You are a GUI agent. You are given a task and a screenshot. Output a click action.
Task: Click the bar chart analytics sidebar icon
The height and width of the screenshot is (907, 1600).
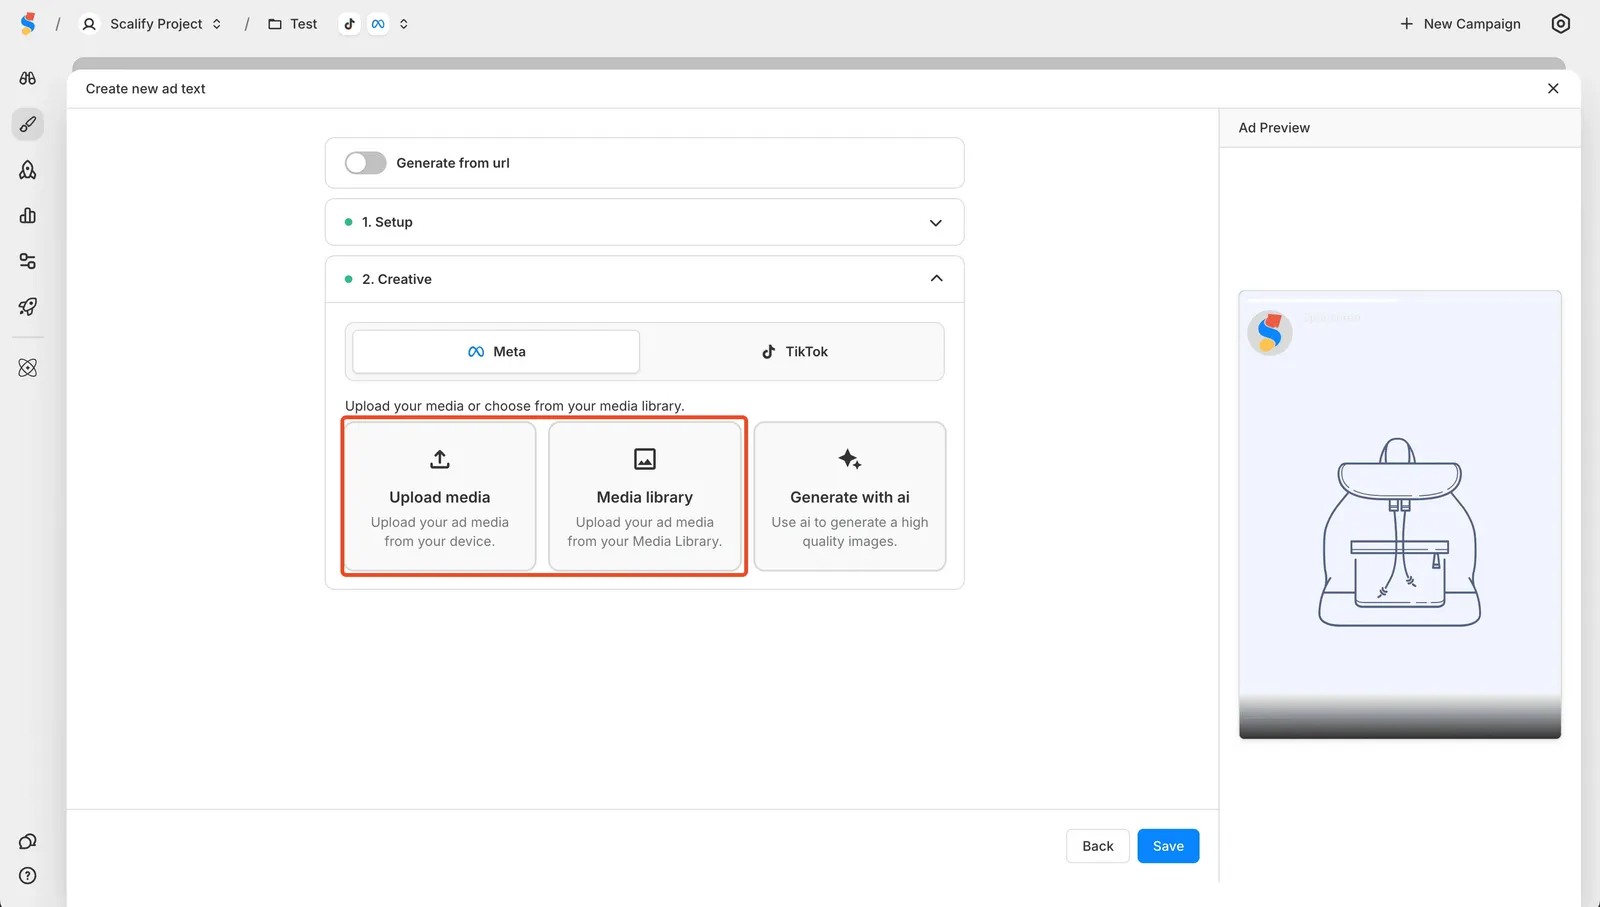click(28, 216)
